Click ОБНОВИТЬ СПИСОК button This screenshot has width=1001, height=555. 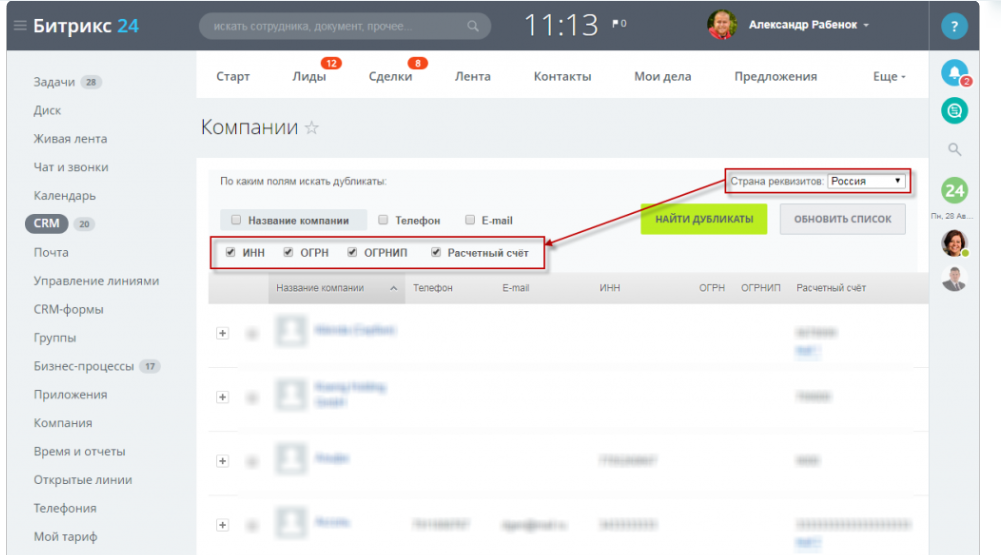(x=843, y=219)
